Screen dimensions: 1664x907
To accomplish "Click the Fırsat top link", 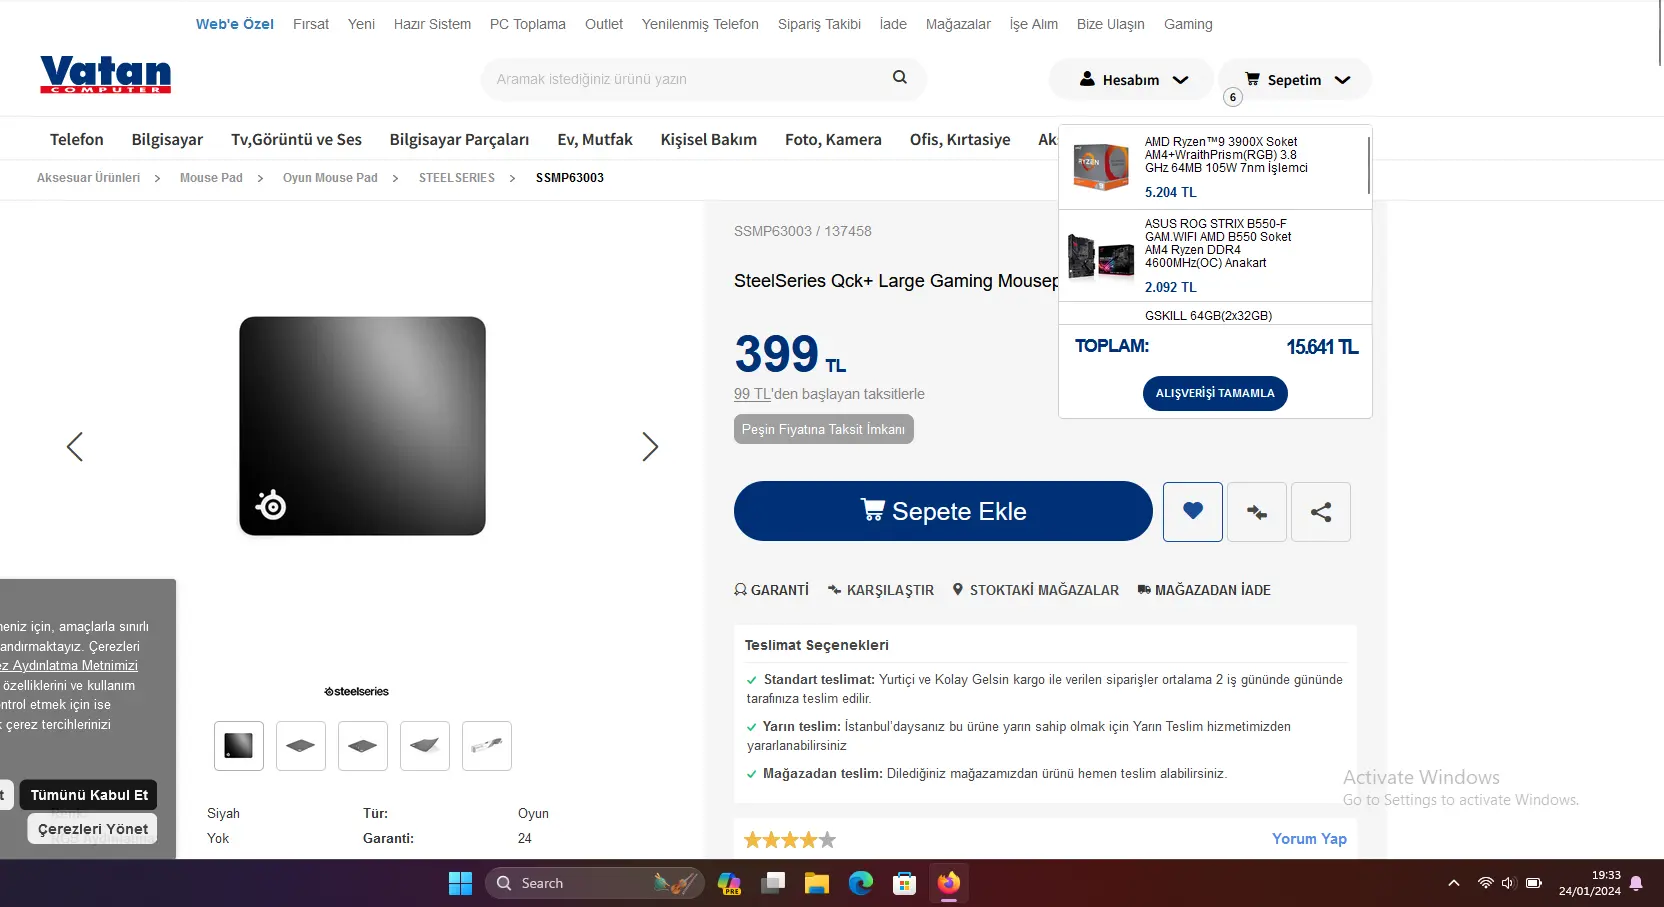I will pyautogui.click(x=311, y=24).
